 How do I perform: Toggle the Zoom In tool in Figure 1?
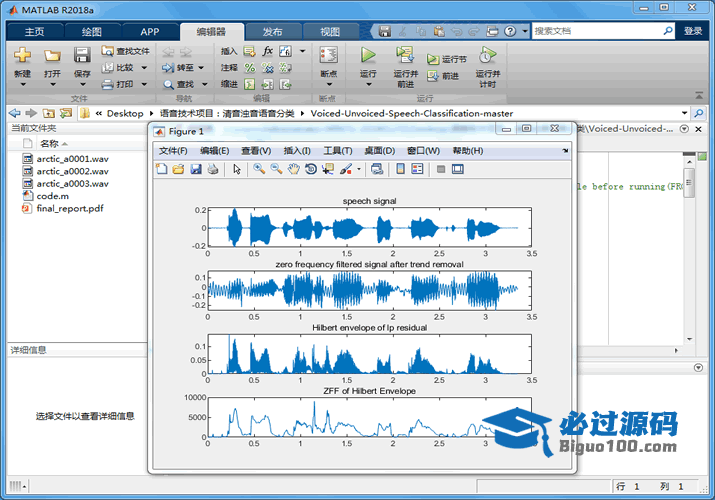coord(259,169)
